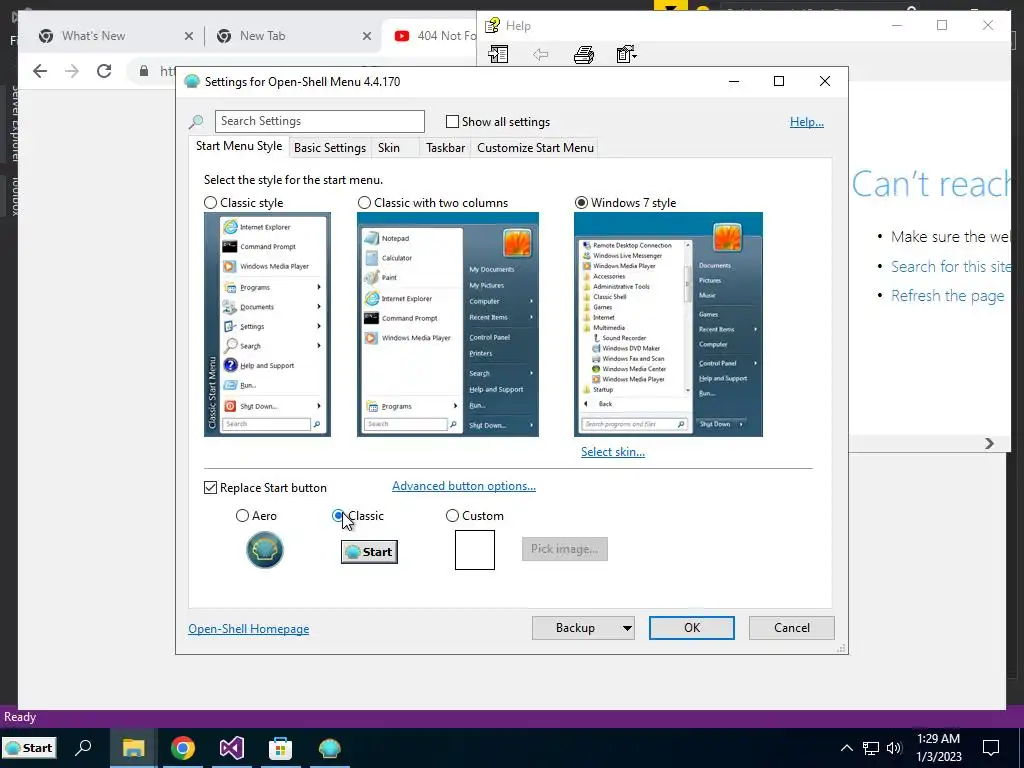Click the lock icon in Chrome address bar

144,71
